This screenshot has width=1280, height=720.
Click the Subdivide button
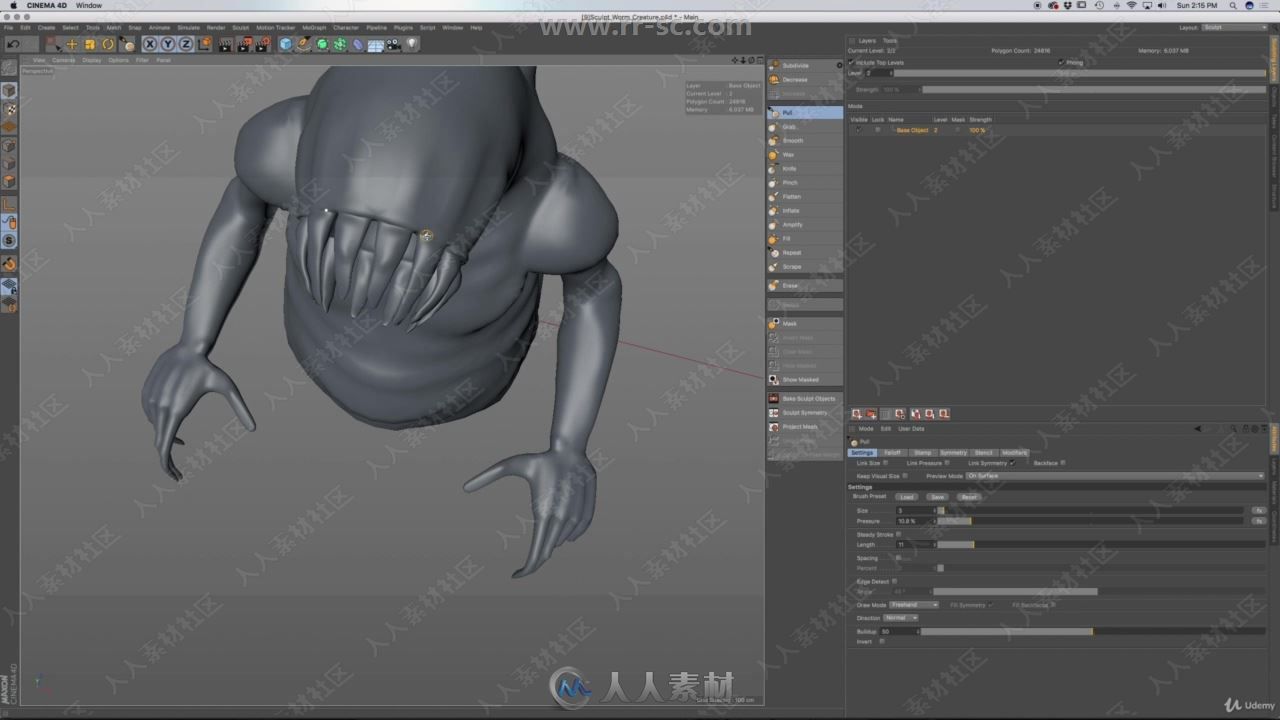click(805, 66)
